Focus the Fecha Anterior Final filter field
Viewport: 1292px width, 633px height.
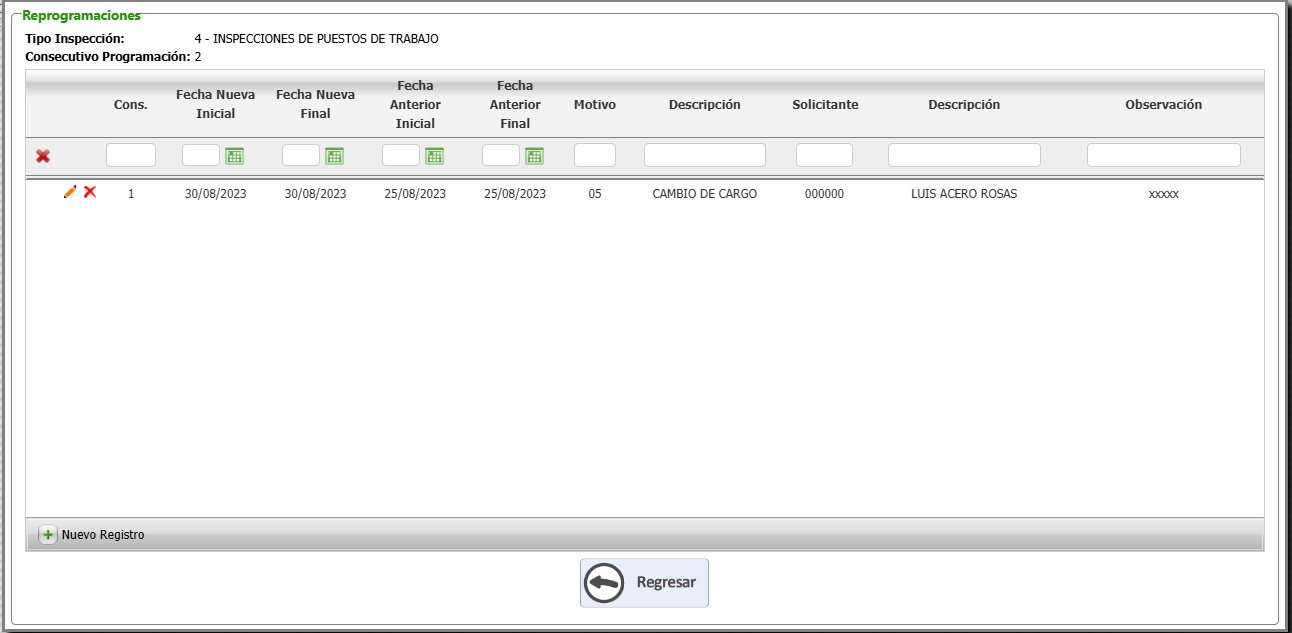(x=501, y=155)
